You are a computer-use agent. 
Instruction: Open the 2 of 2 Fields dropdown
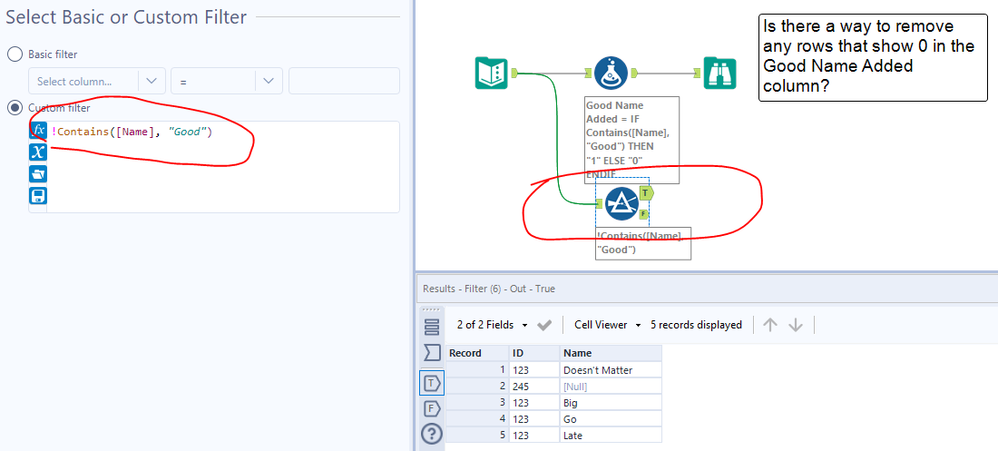[492, 324]
